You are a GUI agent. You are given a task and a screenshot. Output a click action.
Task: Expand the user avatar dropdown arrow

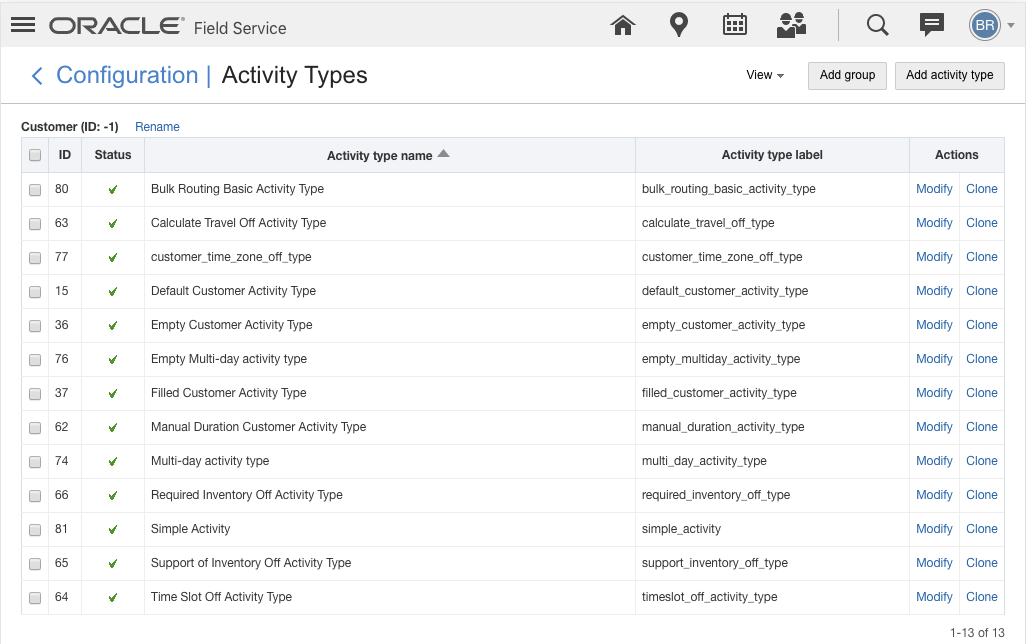(1009, 24)
